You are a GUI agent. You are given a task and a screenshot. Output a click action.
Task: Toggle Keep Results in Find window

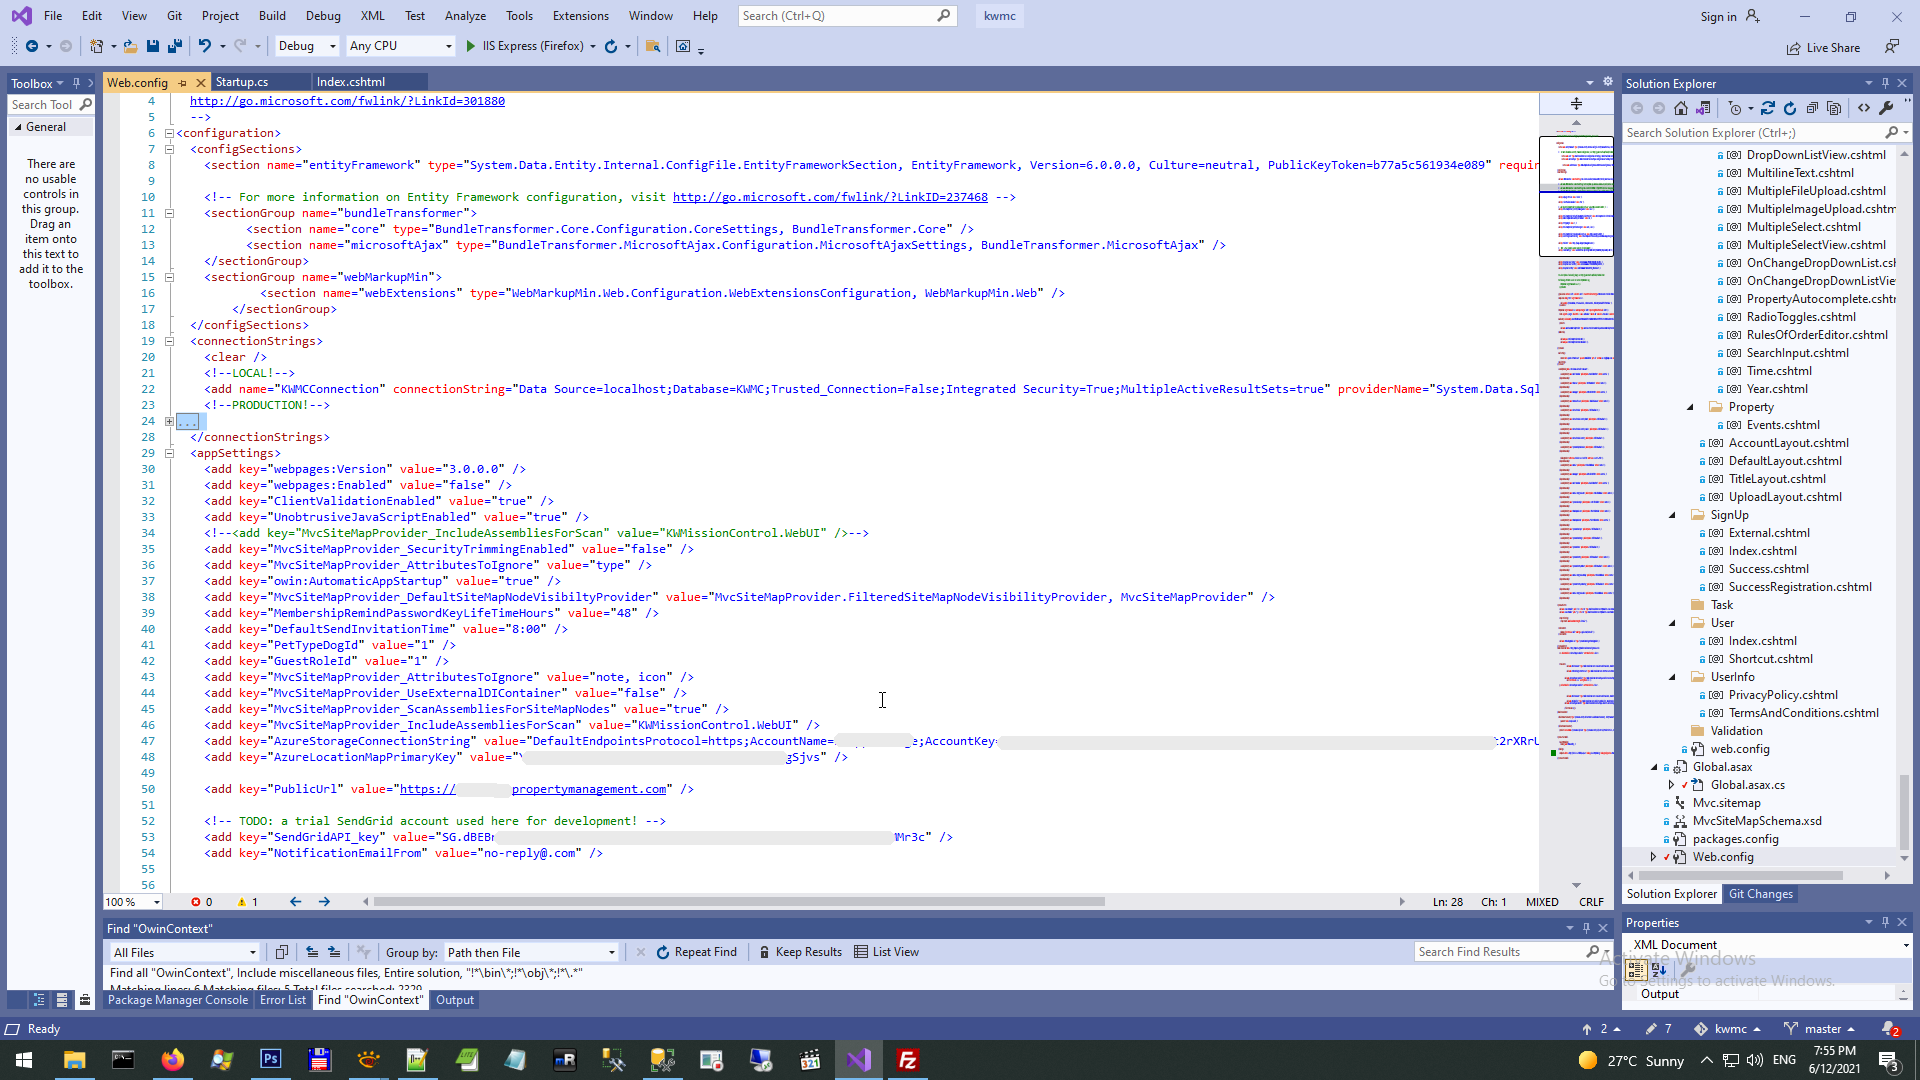800,952
